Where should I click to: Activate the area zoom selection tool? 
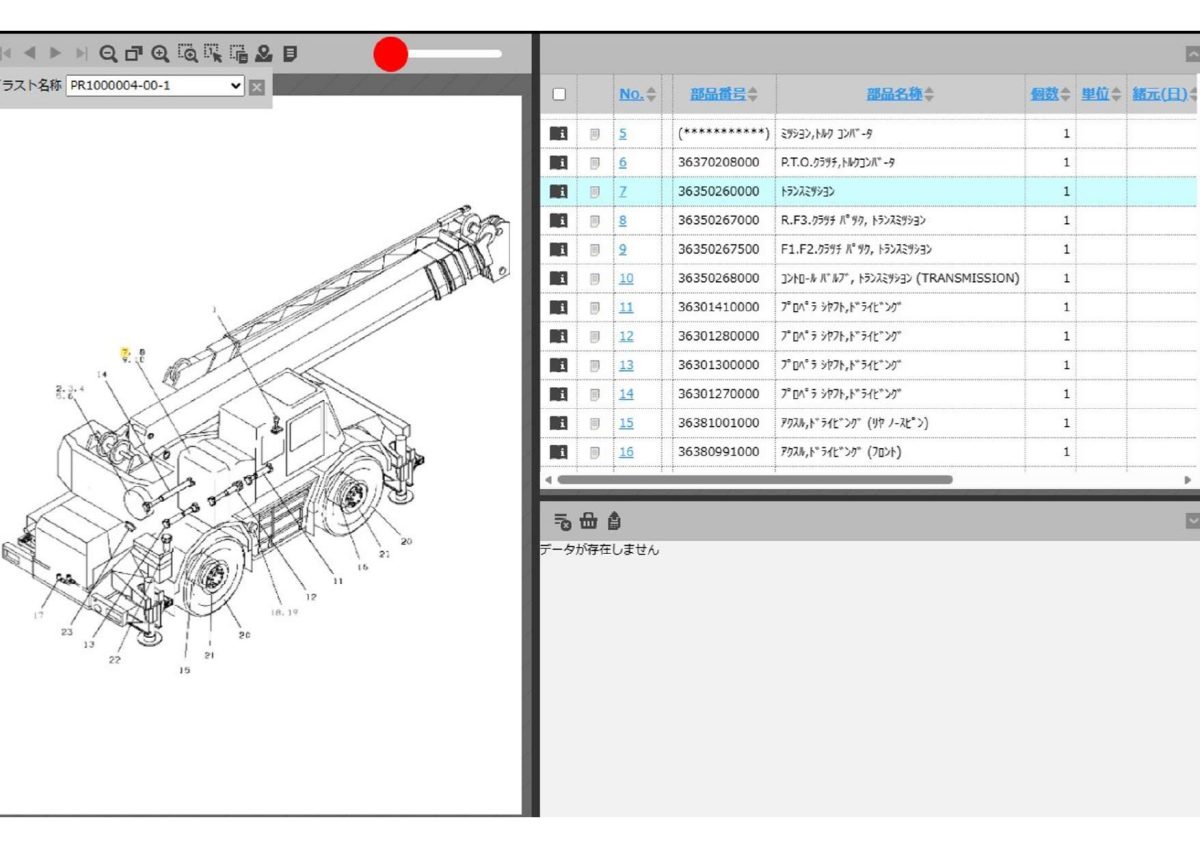coord(187,54)
